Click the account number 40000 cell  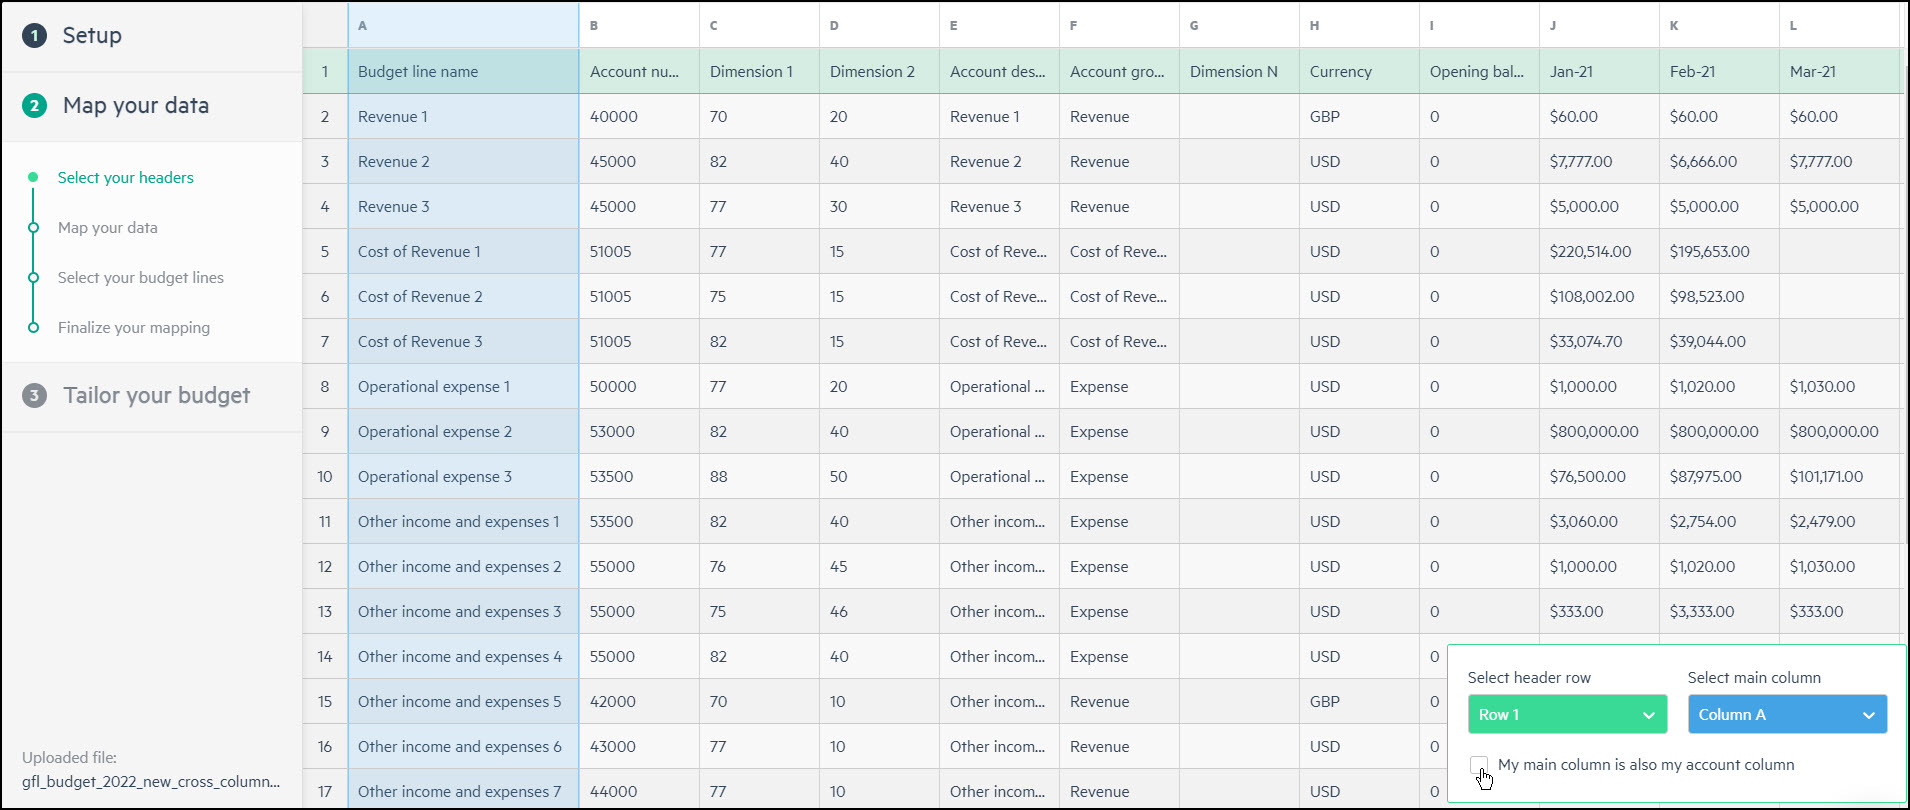point(639,116)
